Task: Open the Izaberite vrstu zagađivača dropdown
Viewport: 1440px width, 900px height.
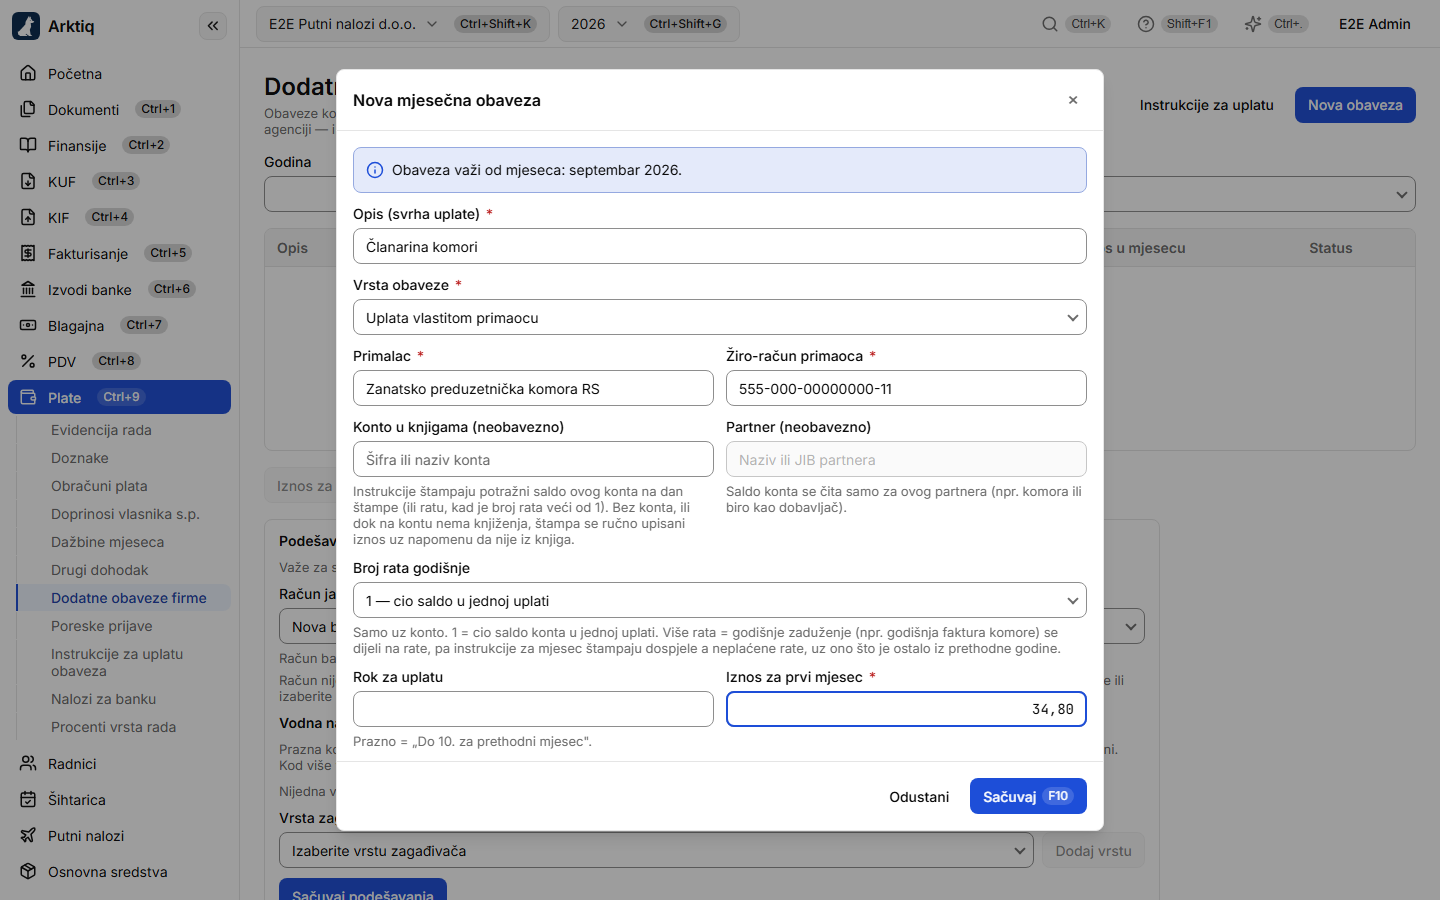Action: point(657,851)
